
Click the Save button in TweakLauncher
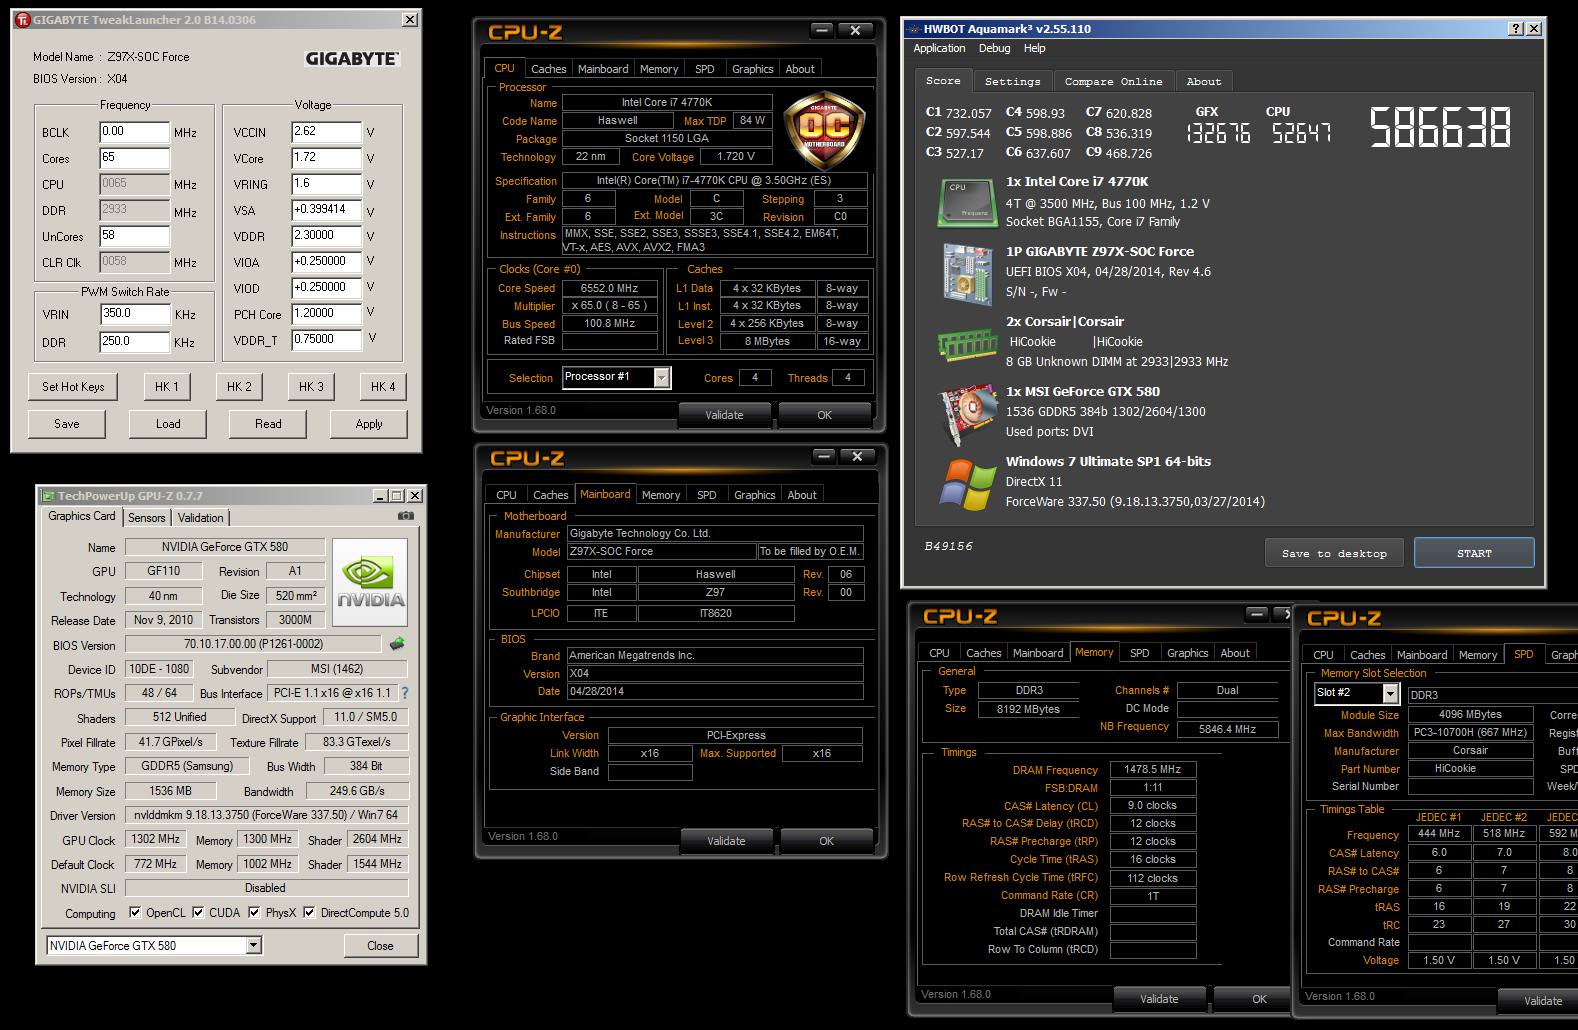coord(67,424)
